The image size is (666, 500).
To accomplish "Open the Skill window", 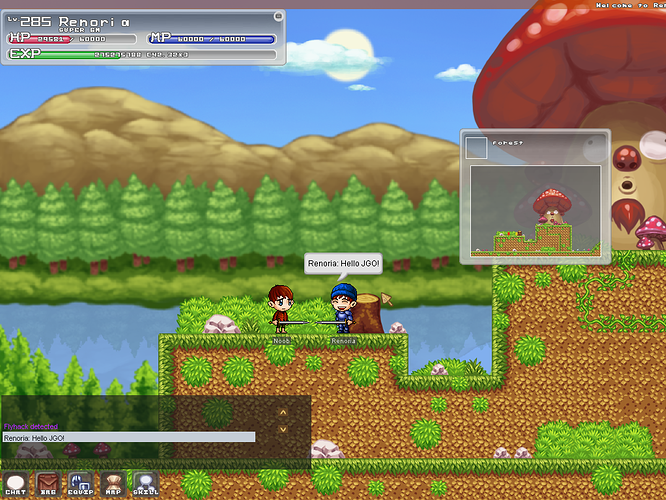I will tap(146, 483).
